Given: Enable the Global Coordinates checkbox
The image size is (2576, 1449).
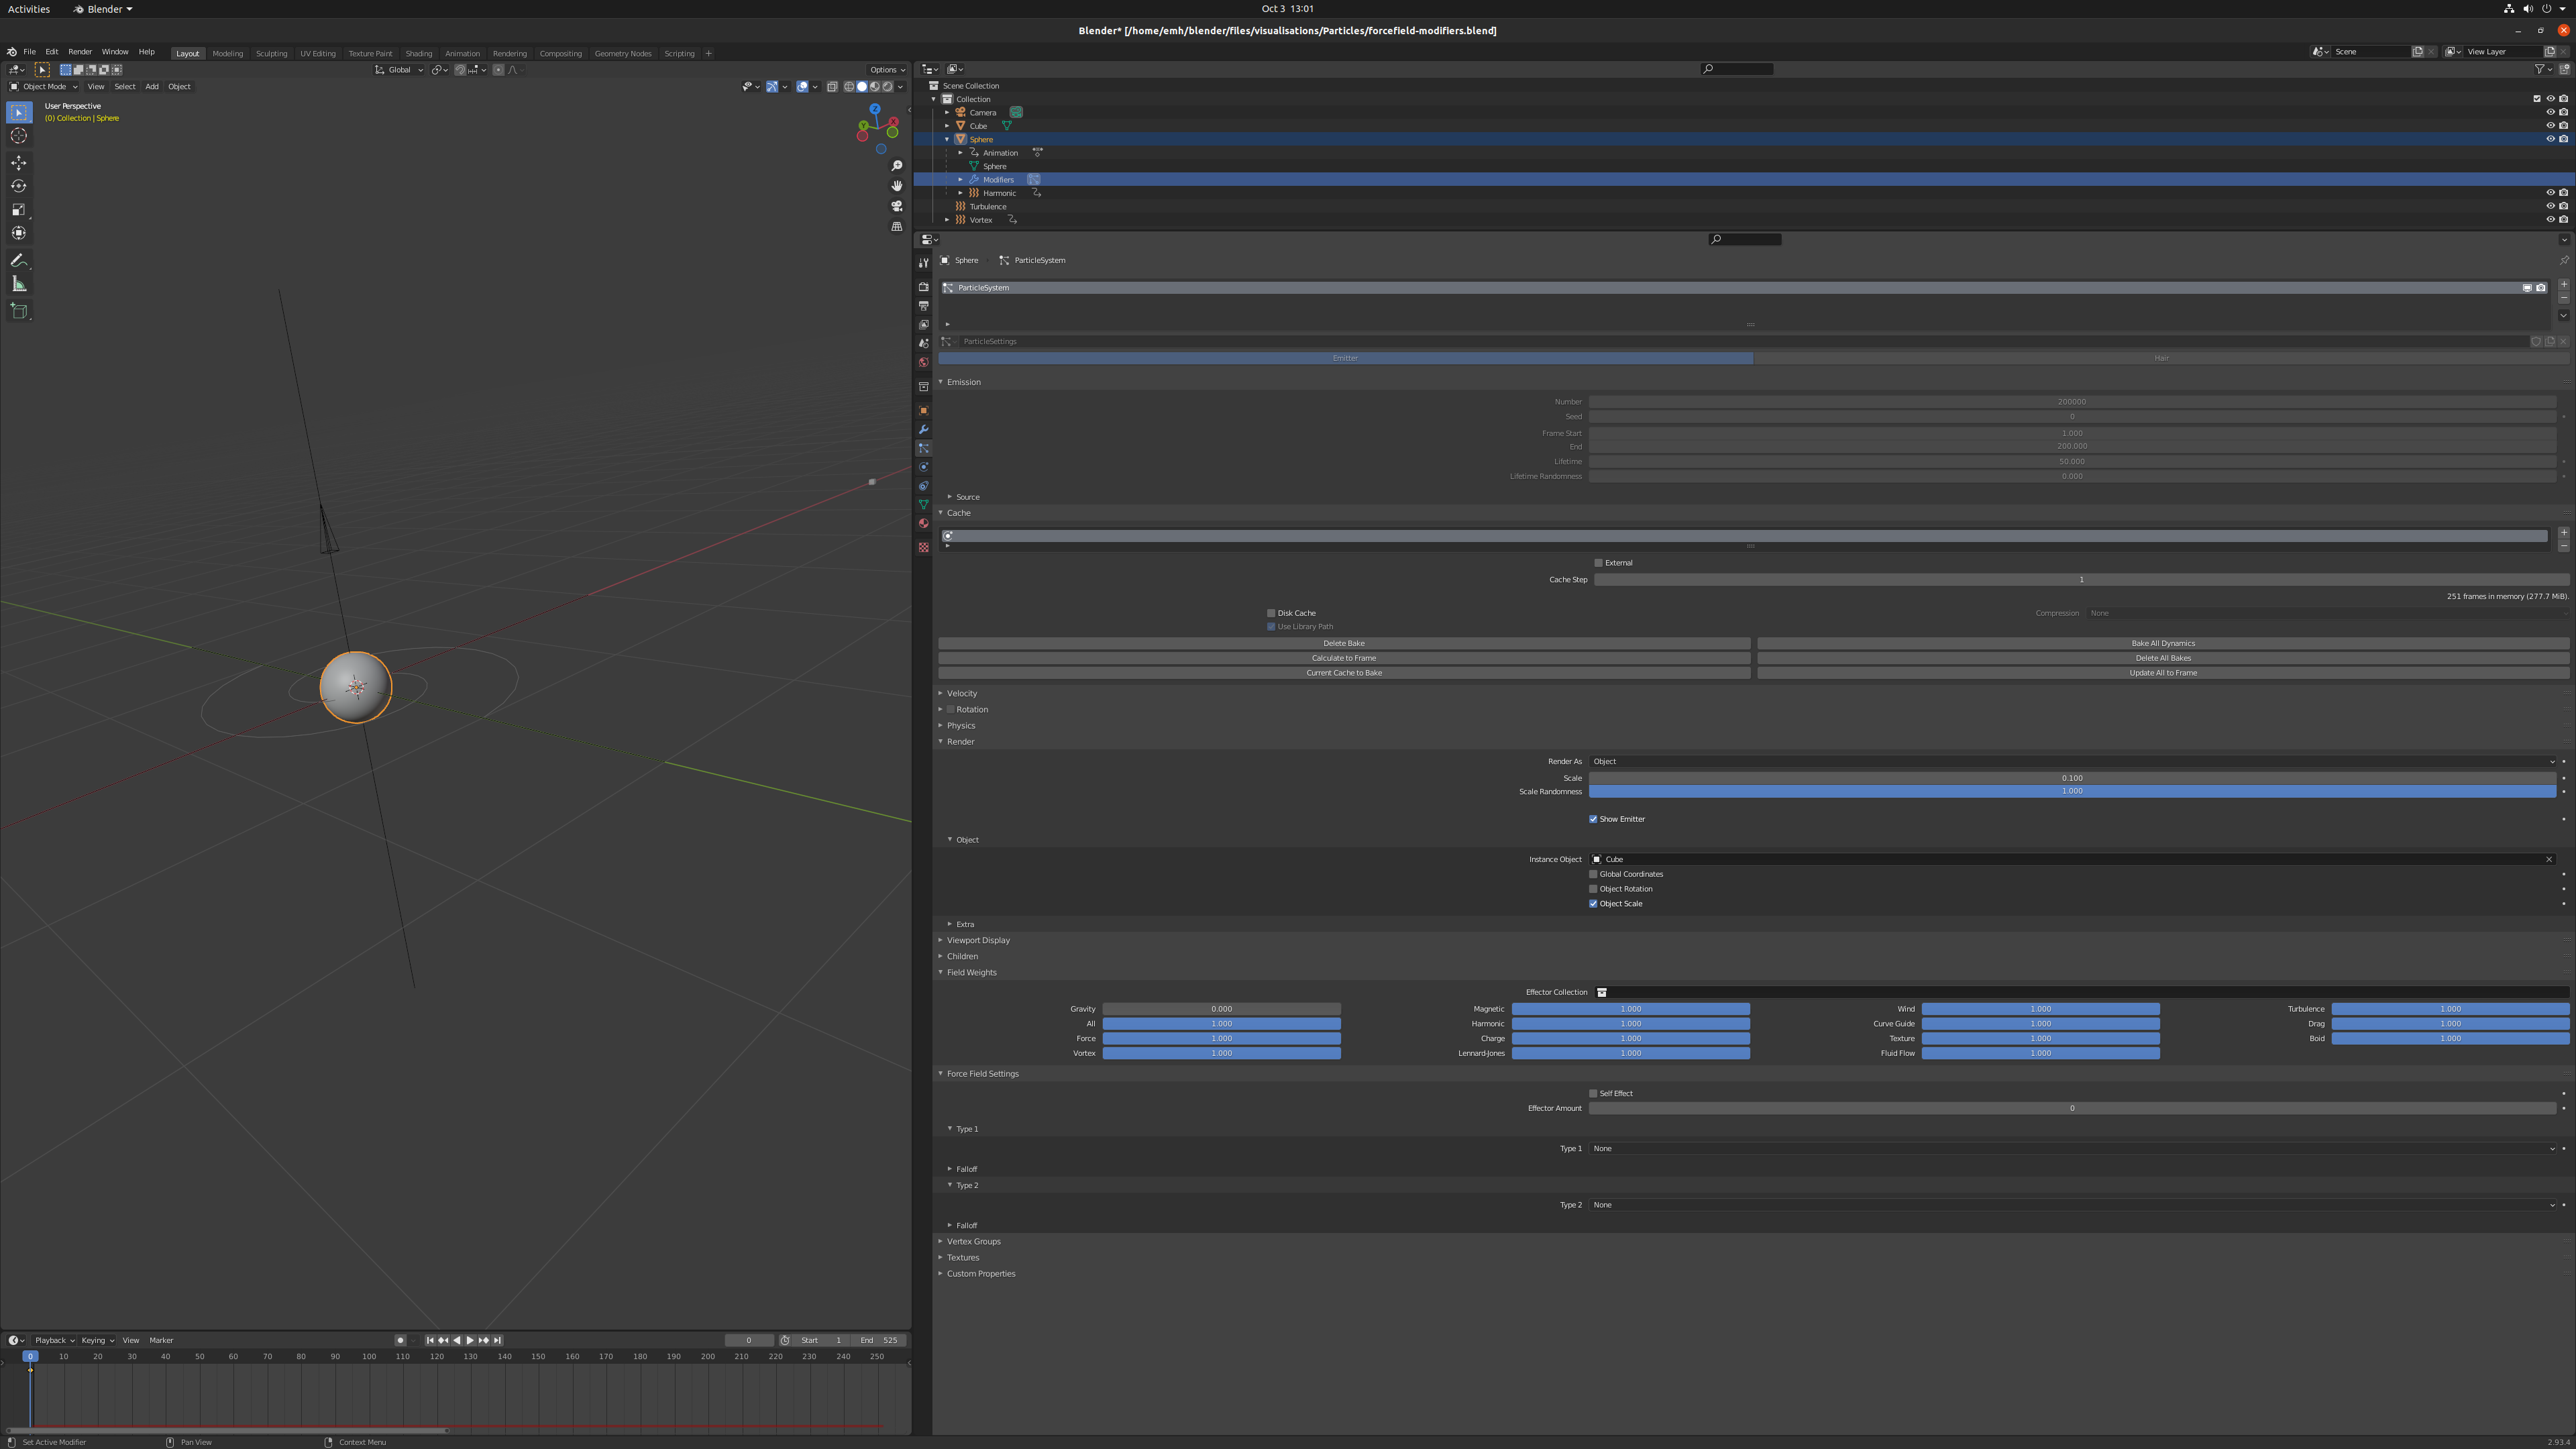Looking at the screenshot, I should pos(1593,874).
